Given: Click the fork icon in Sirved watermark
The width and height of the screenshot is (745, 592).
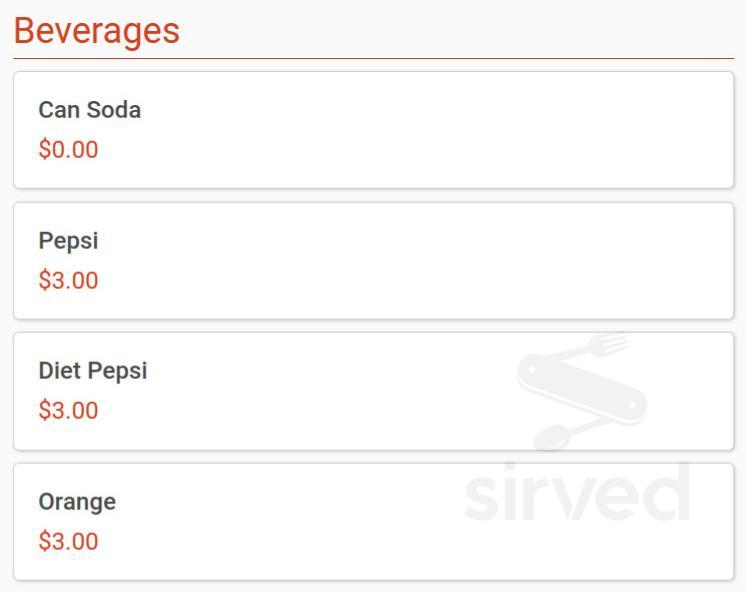Looking at the screenshot, I should pos(607,344).
